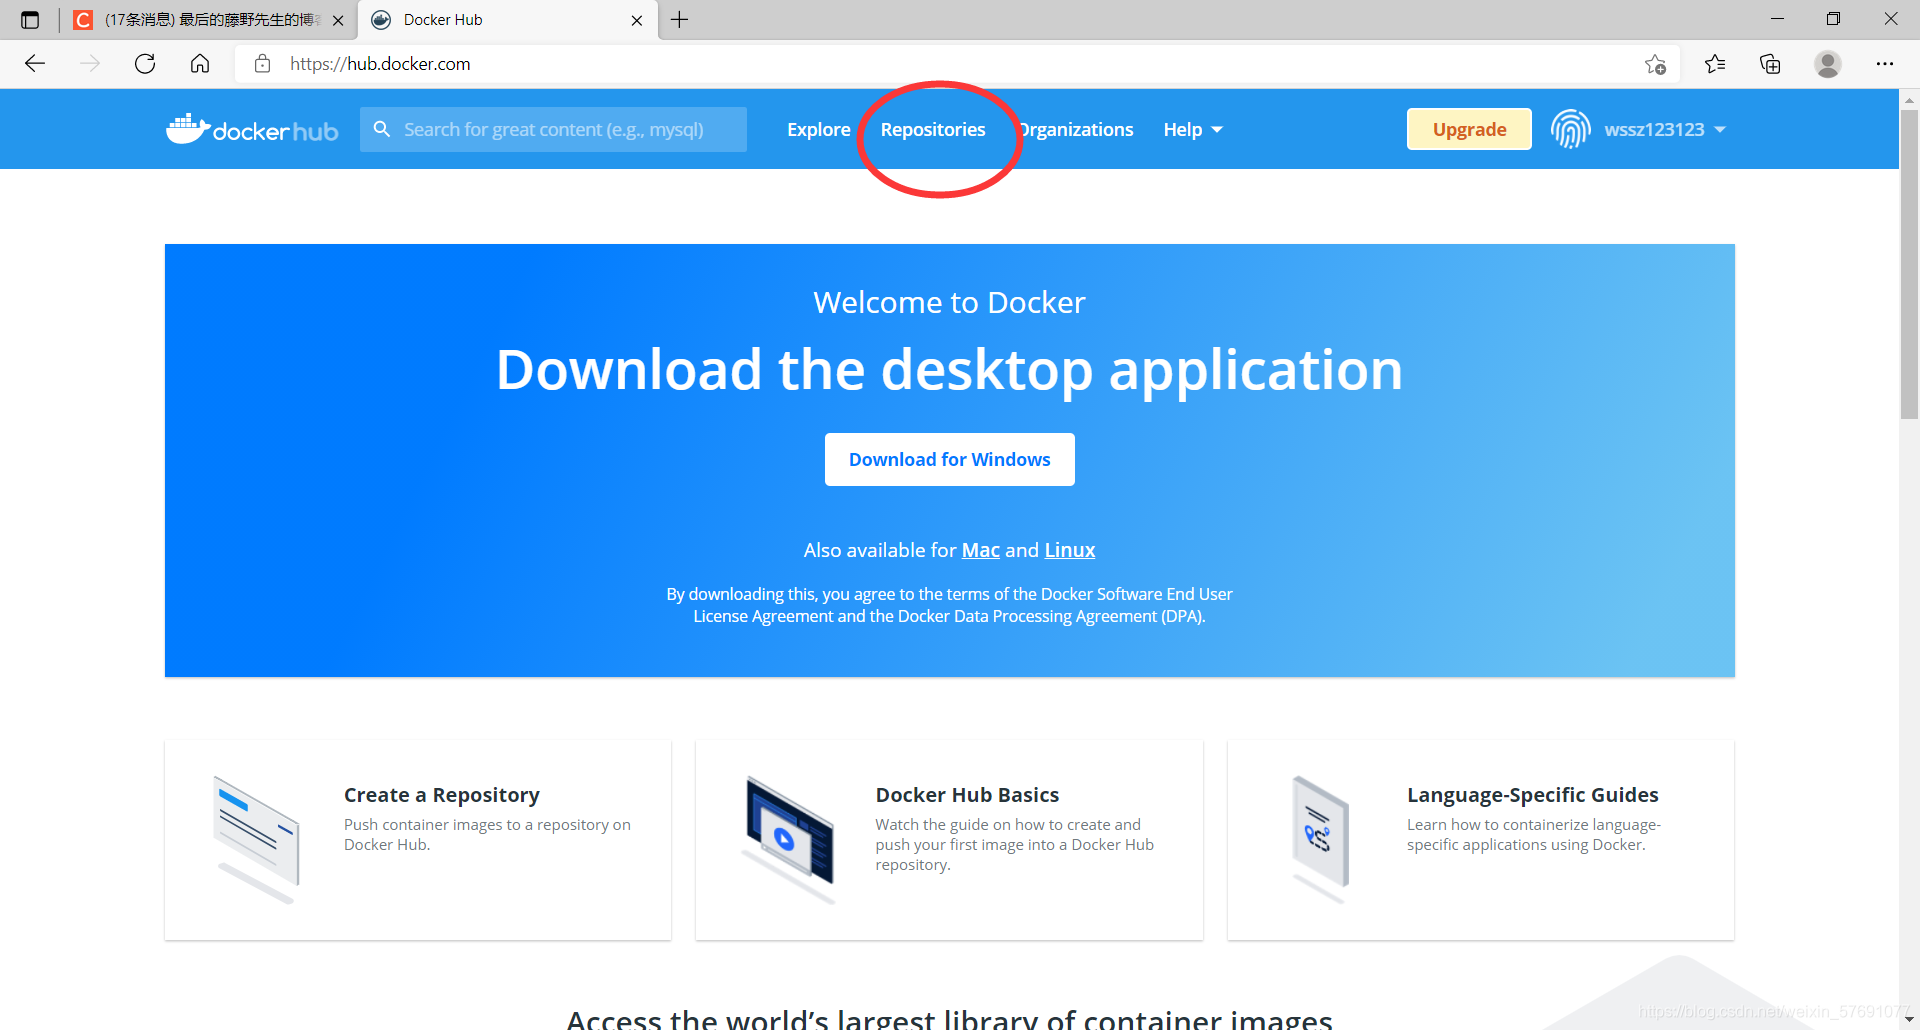
Task: Click 'Push container images to a repository' text
Action: [x=487, y=834]
